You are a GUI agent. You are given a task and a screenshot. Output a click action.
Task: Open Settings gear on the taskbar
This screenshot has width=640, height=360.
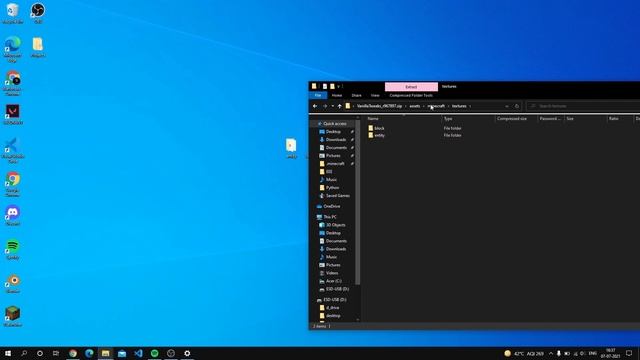(187, 353)
